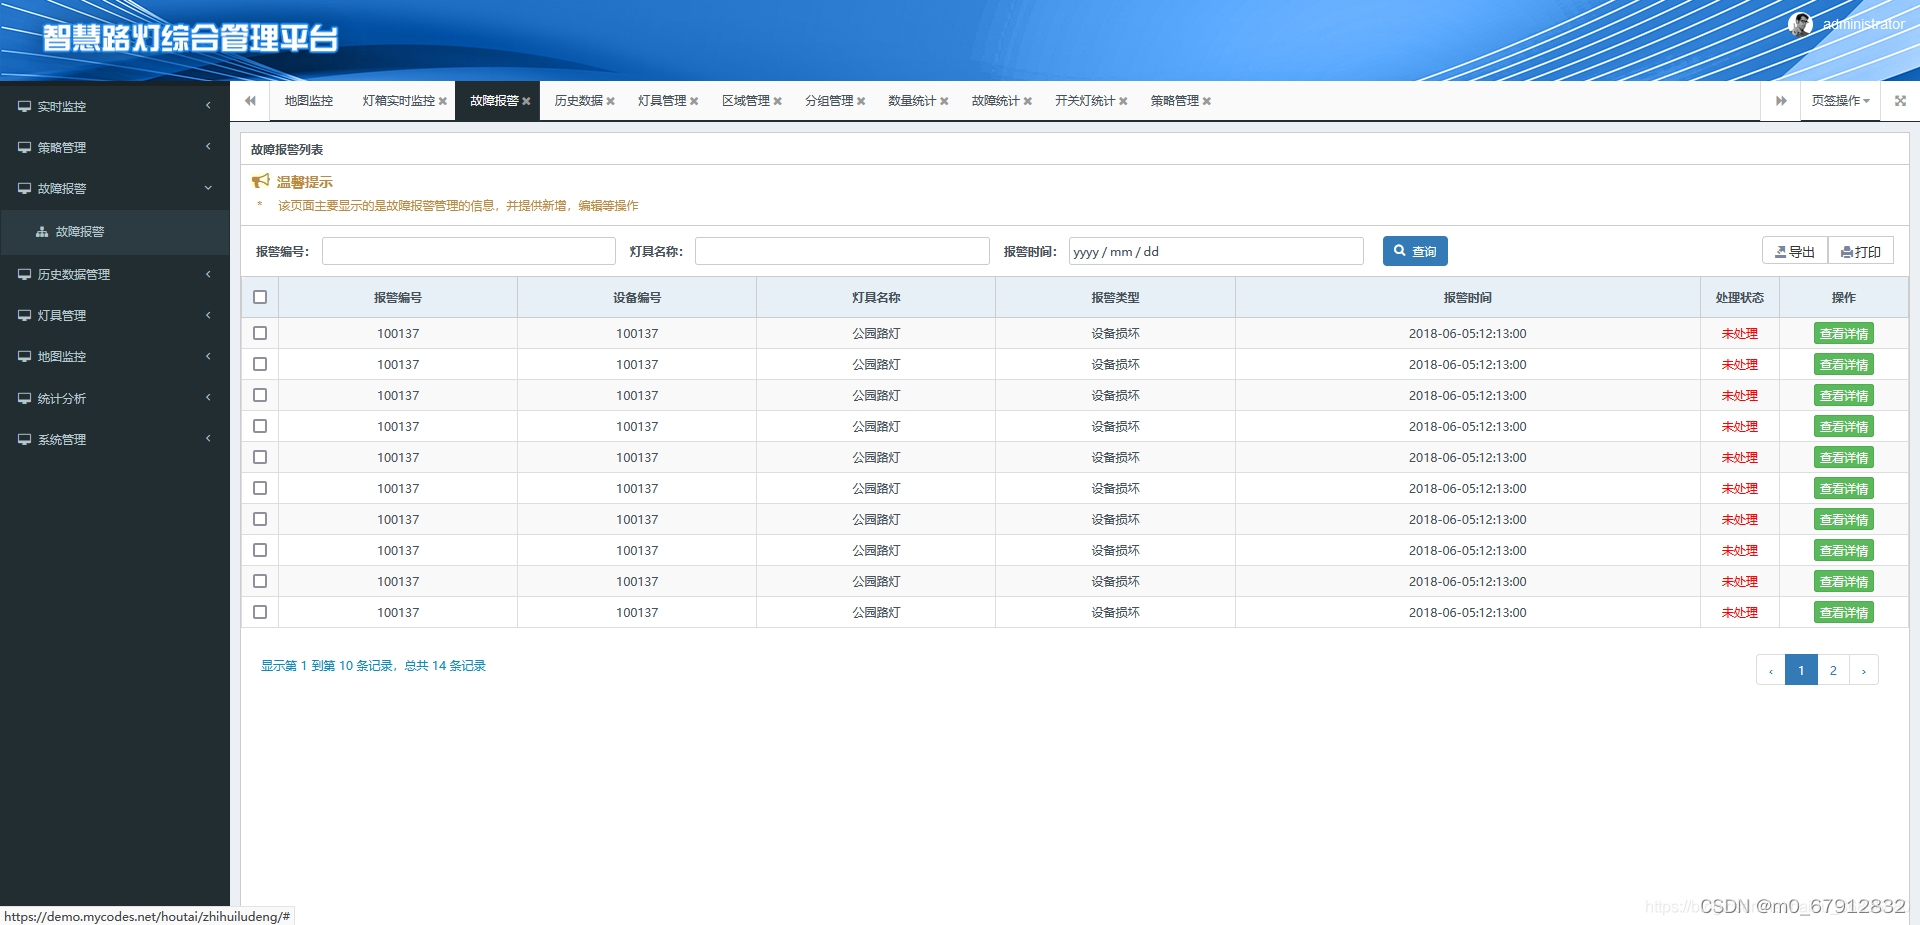This screenshot has height=925, width=1920.
Task: Focus the 报警编号 input field
Action: point(468,251)
